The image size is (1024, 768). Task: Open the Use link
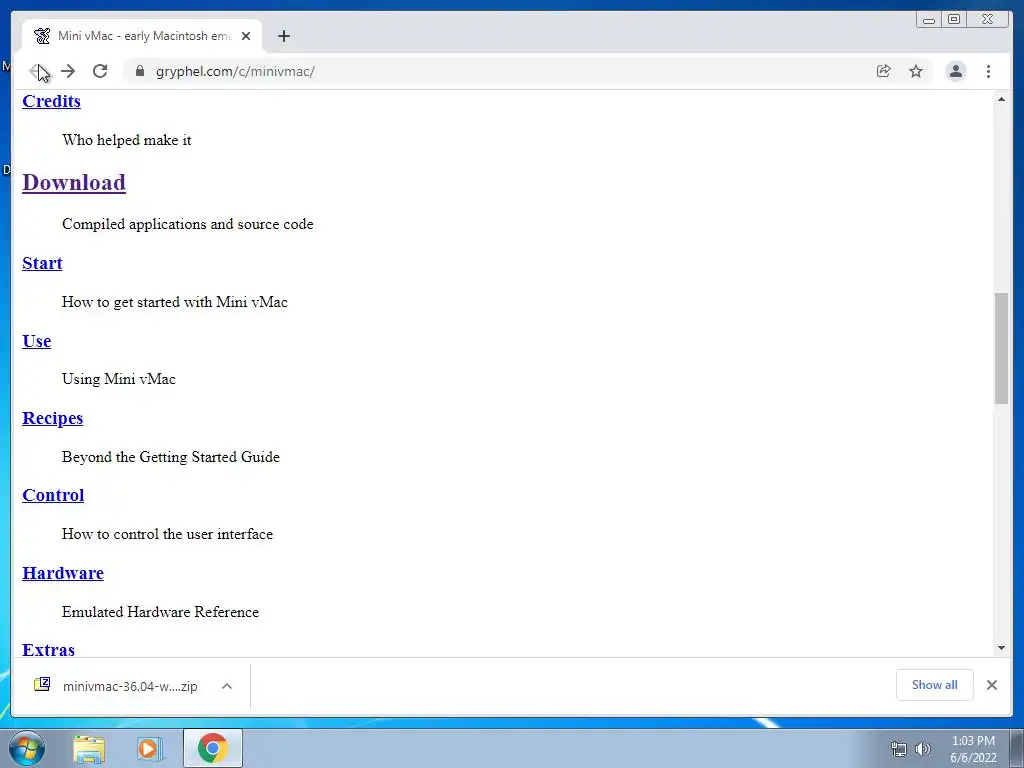pos(37,341)
